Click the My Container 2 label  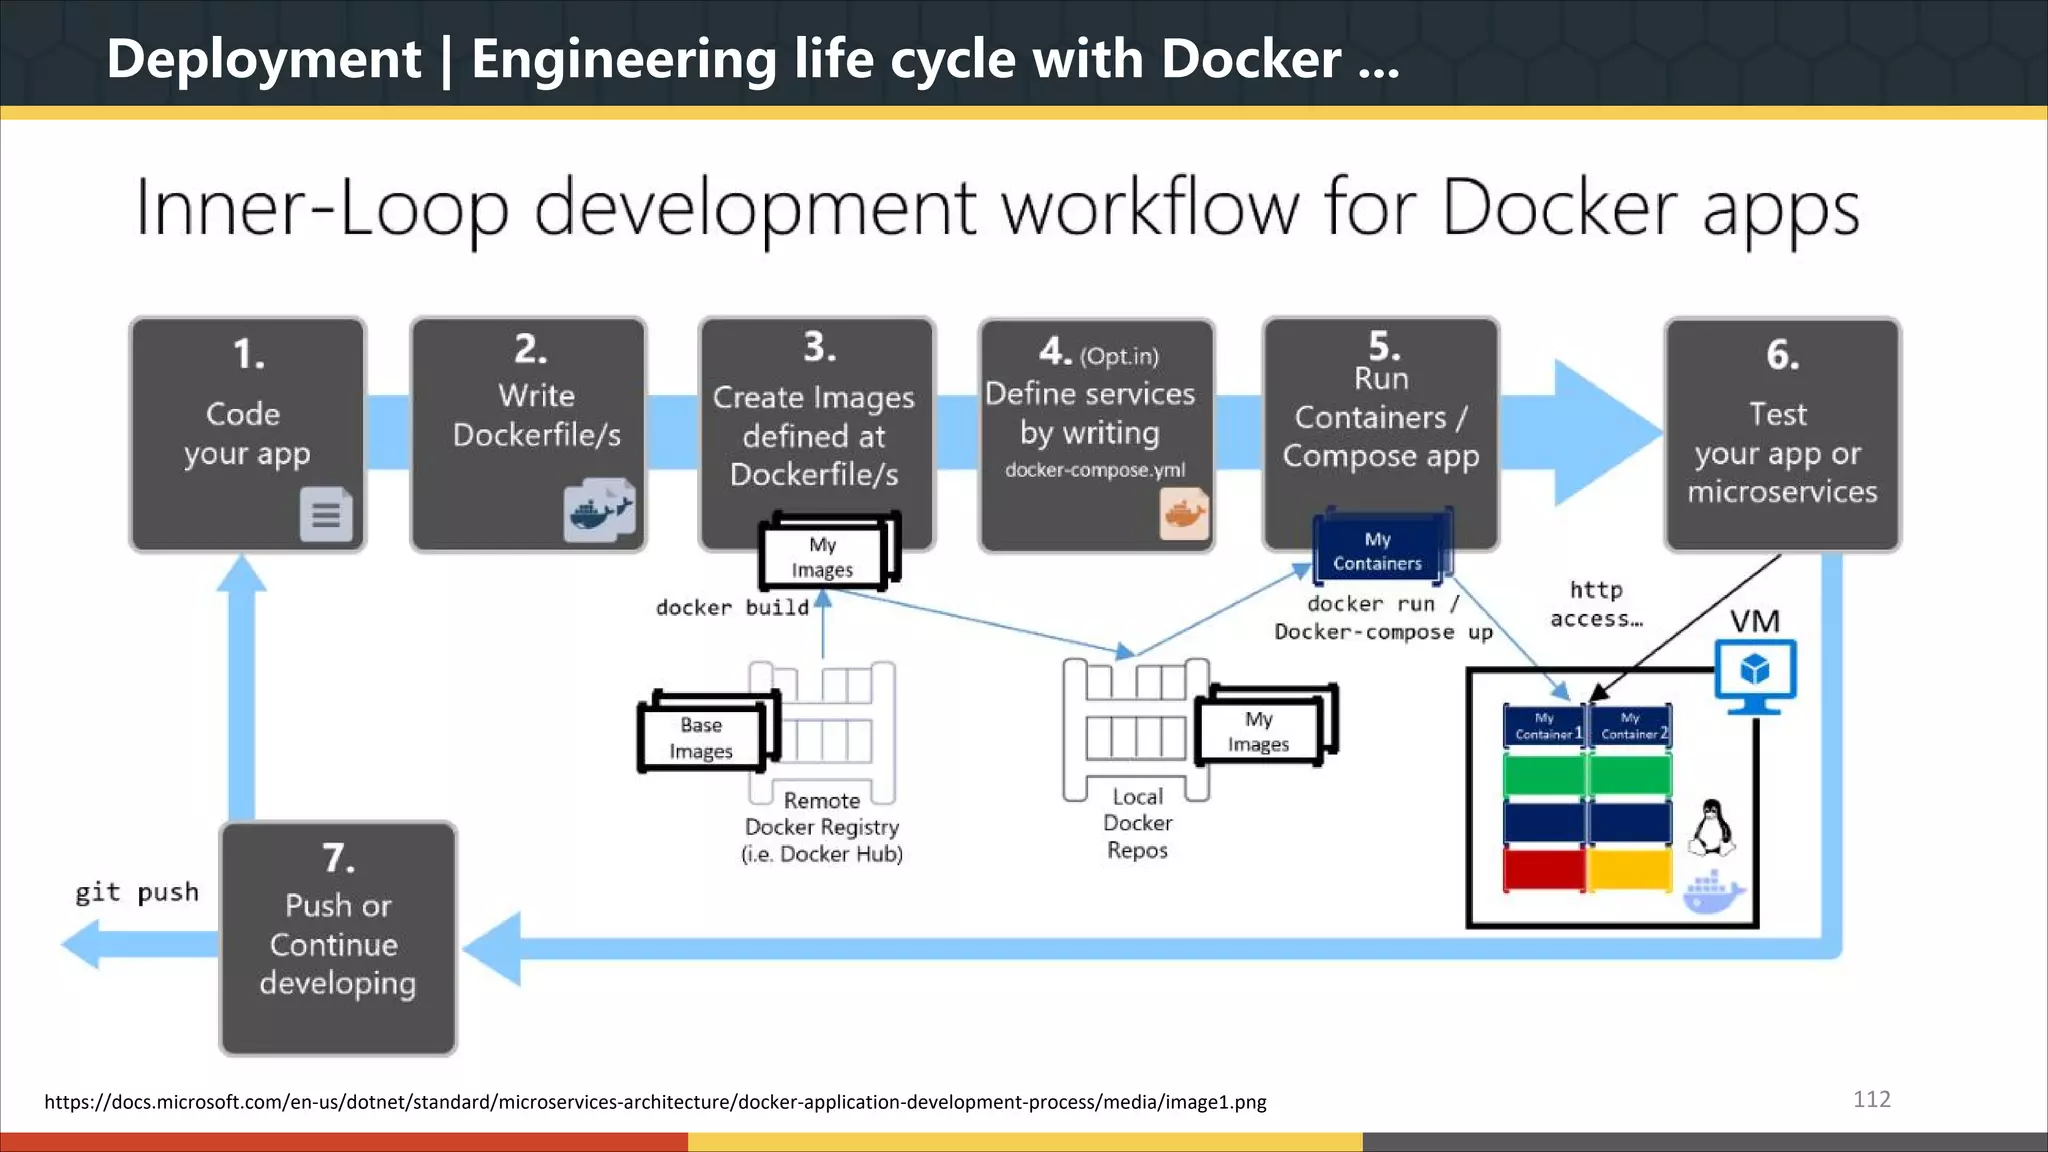pos(1631,726)
